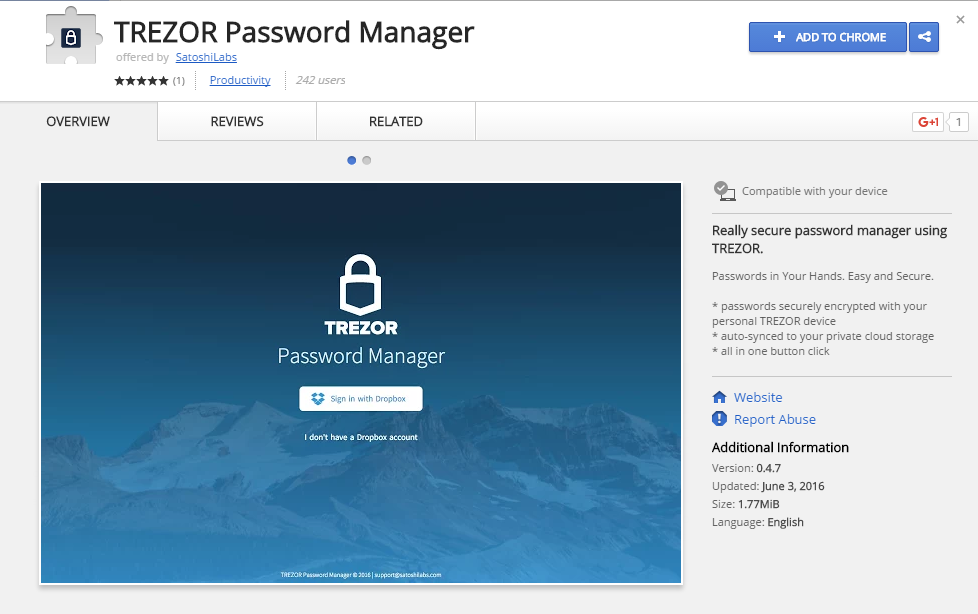Visit the extension Website link
Viewport: 978px width, 614px height.
click(x=758, y=397)
